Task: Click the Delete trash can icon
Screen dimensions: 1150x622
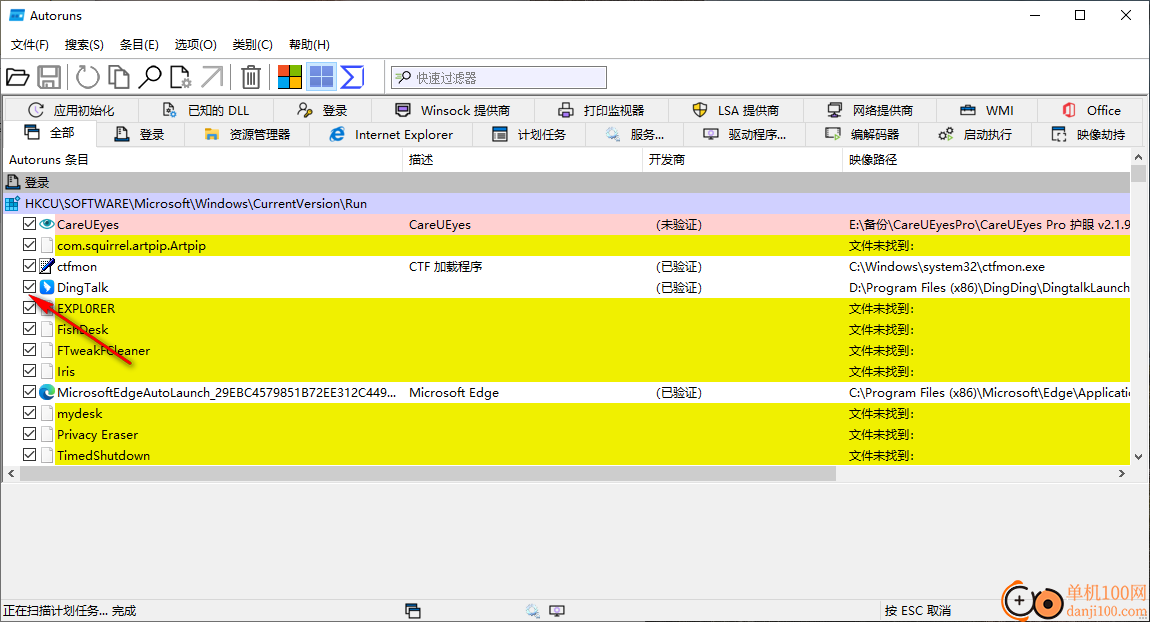Action: pos(251,77)
